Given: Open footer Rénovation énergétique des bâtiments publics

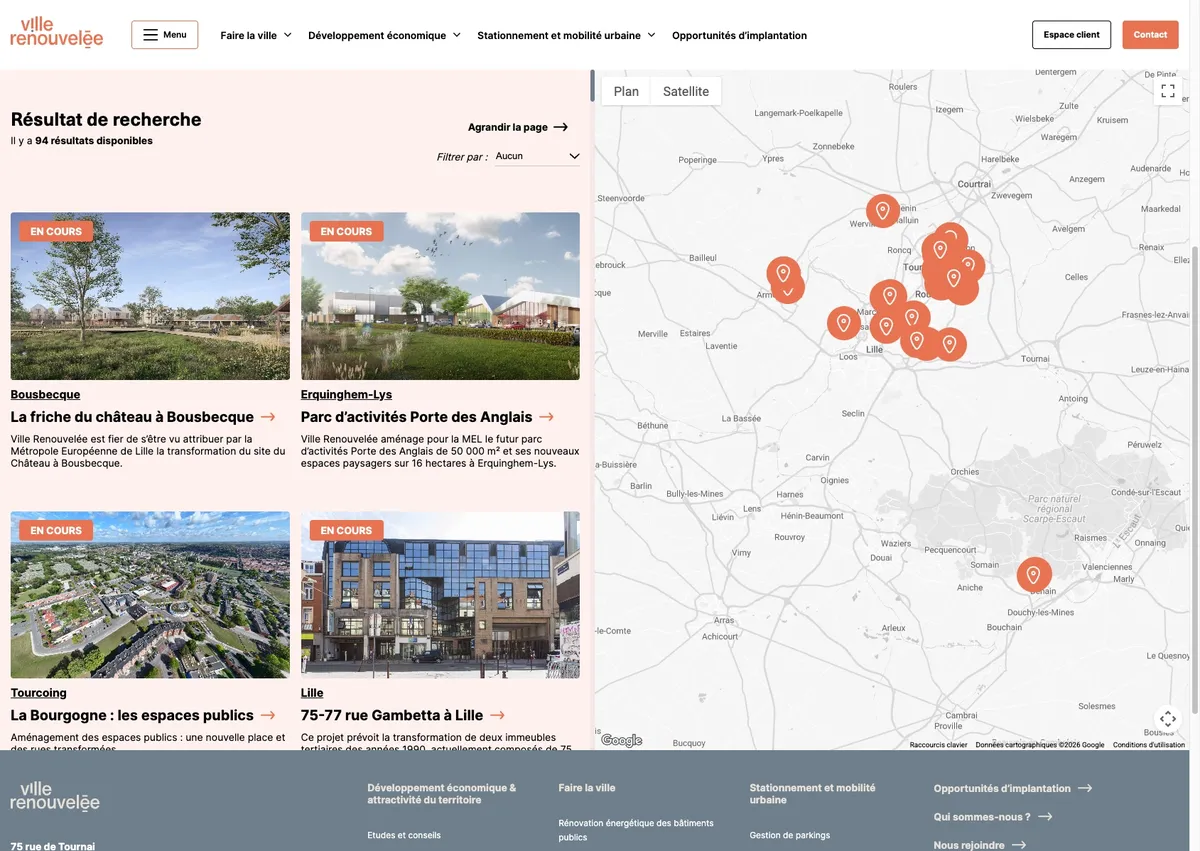Looking at the screenshot, I should point(636,830).
